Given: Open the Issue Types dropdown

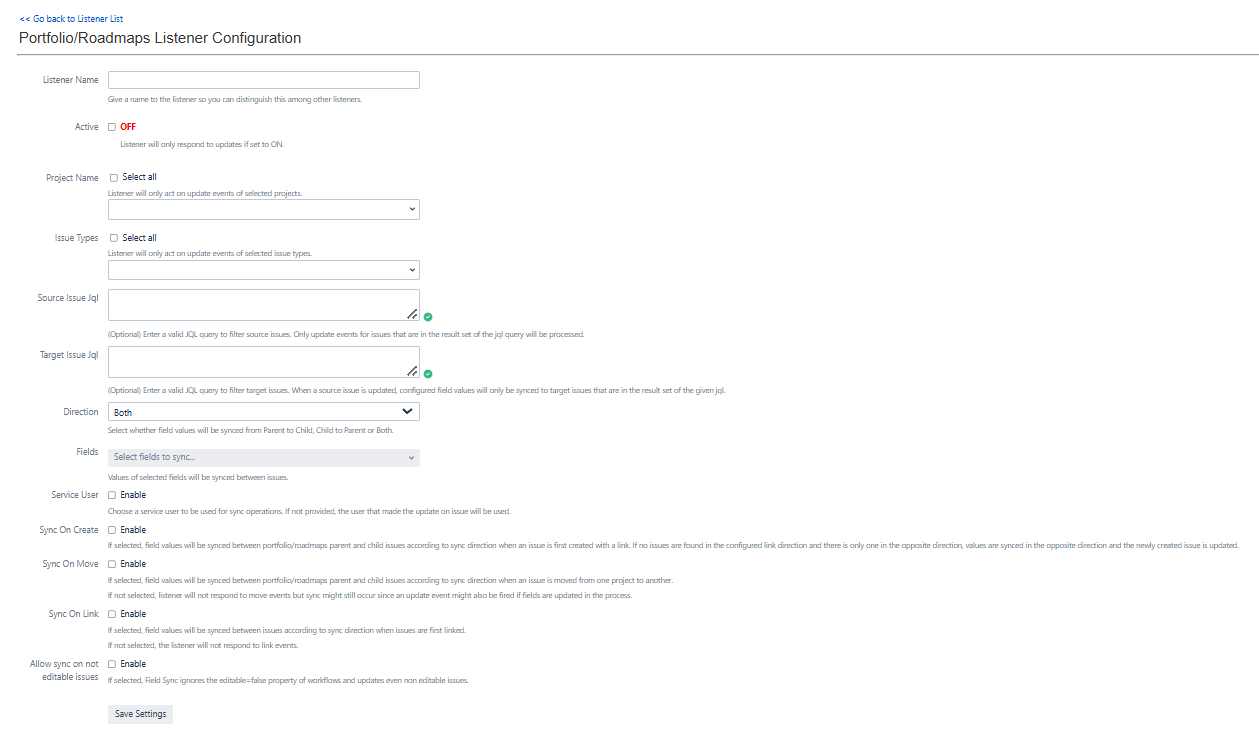Looking at the screenshot, I should click(x=263, y=270).
